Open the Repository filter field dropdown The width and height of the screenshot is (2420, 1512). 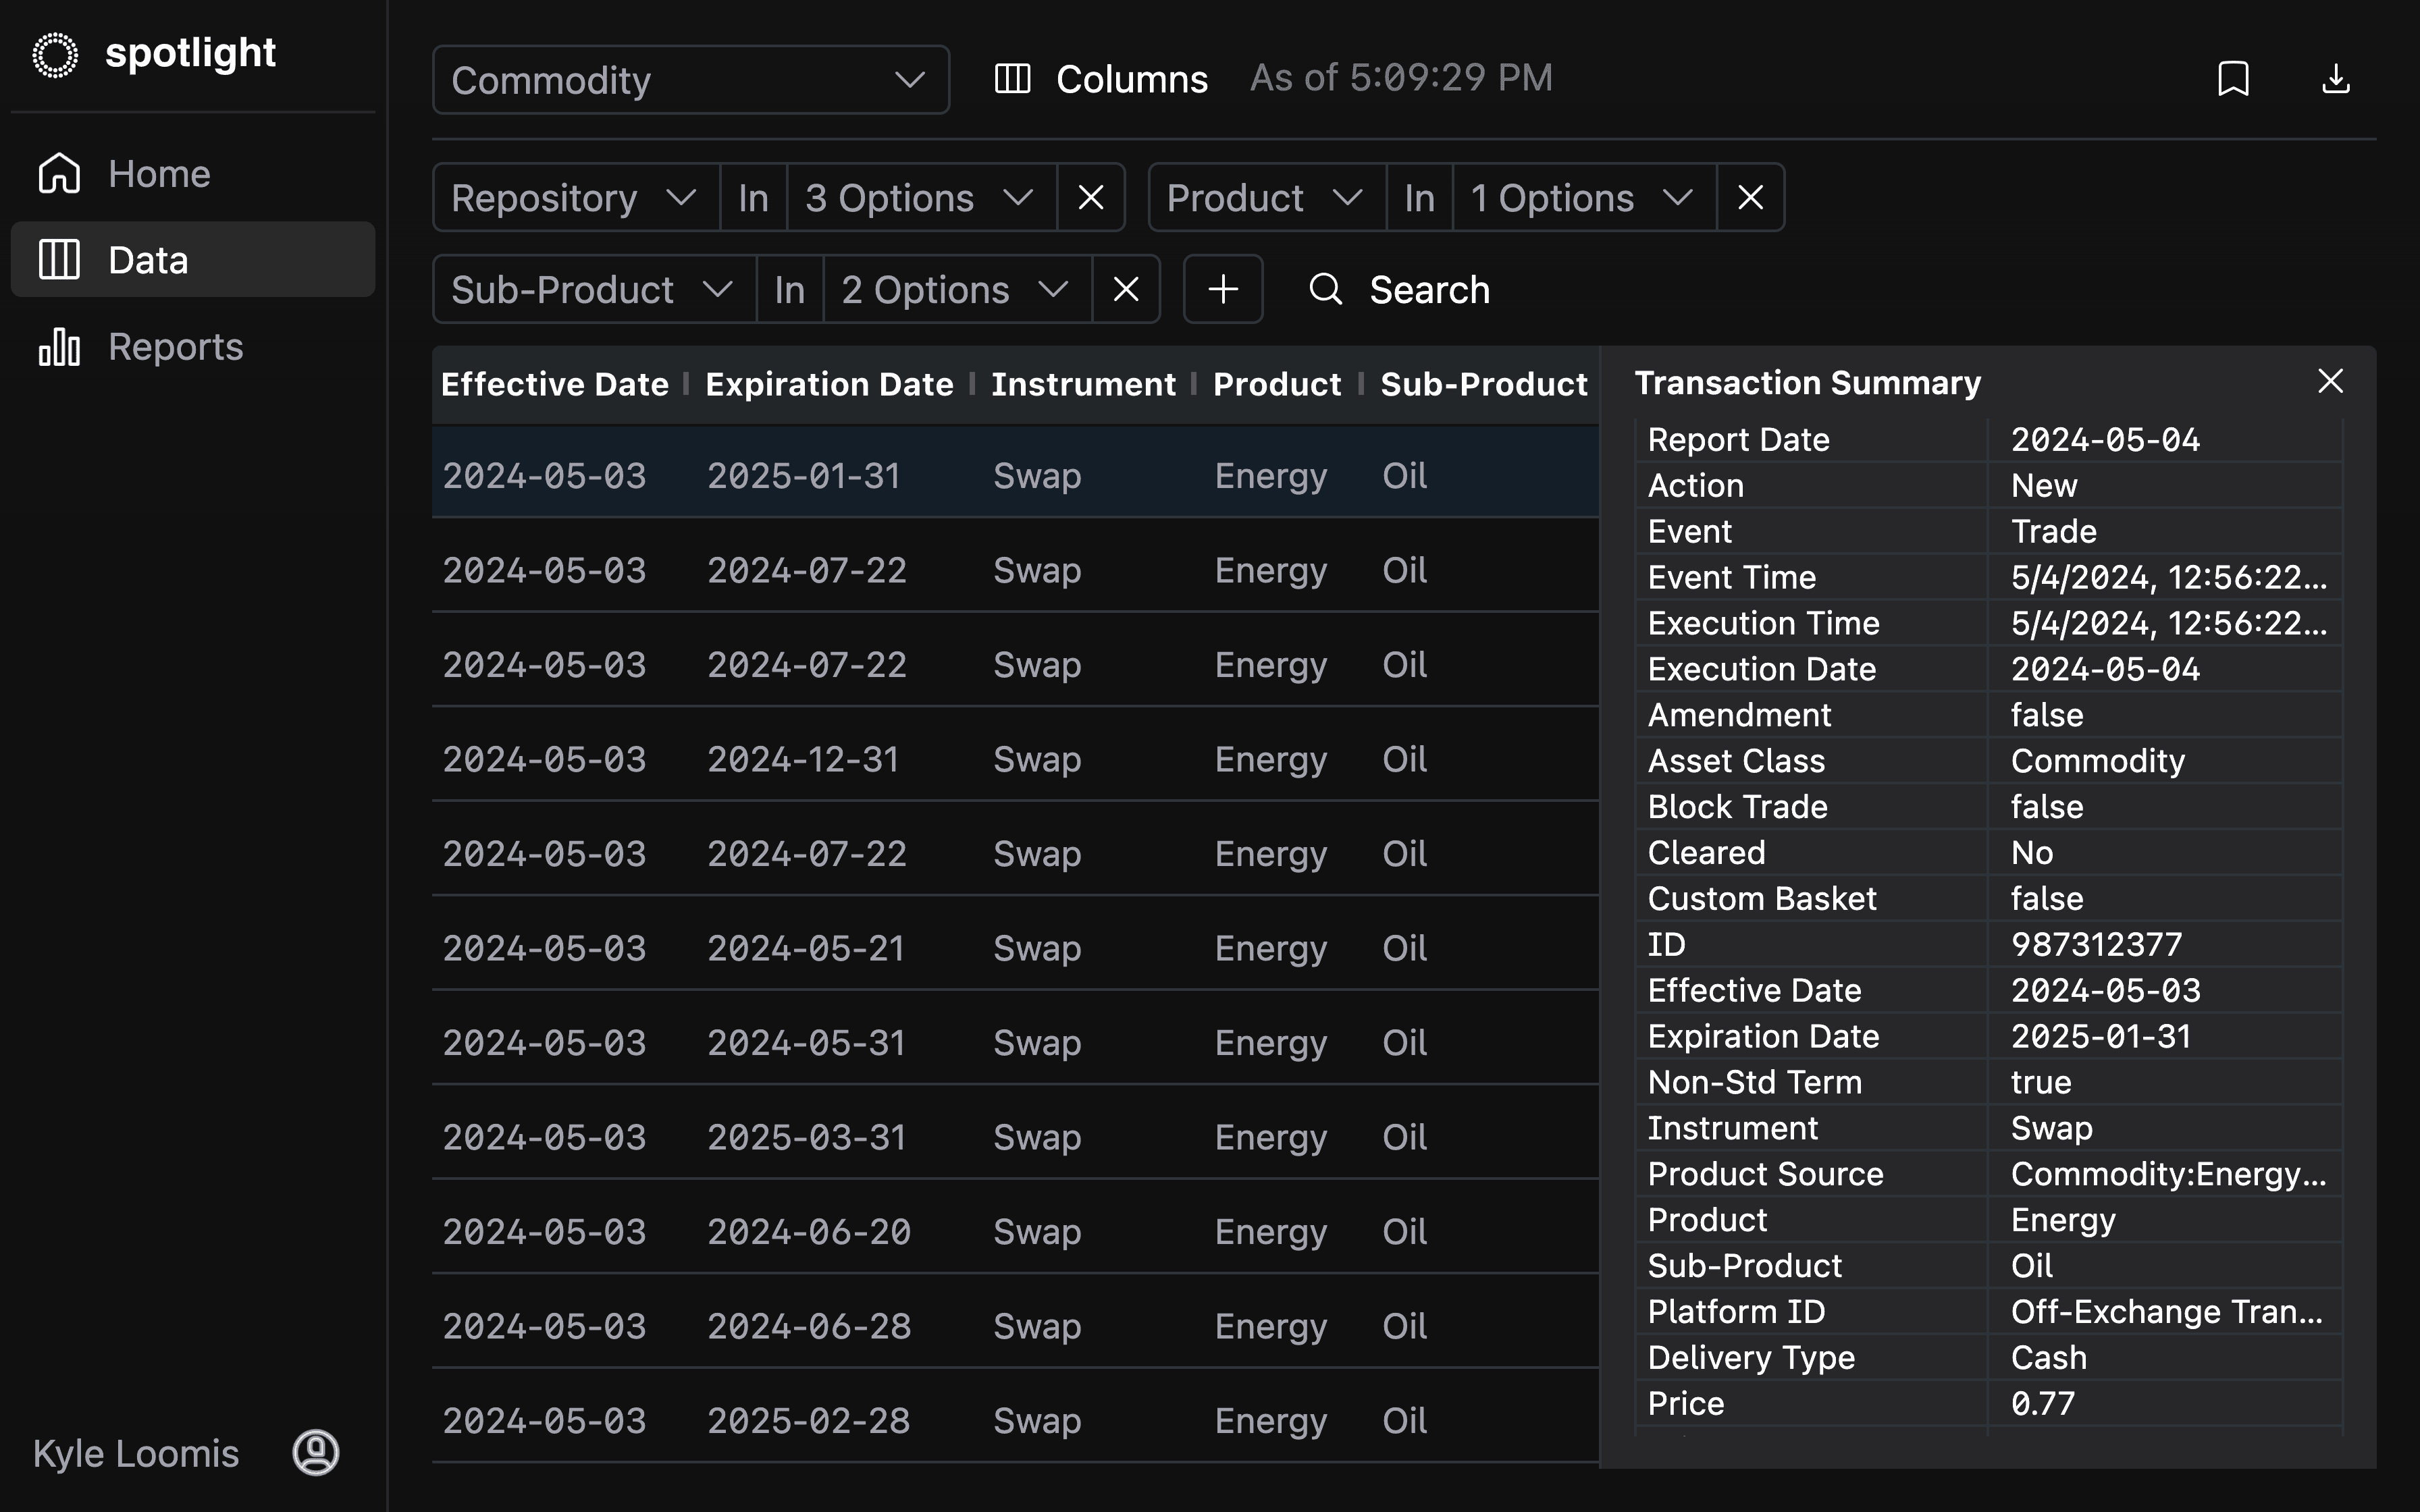576,198
